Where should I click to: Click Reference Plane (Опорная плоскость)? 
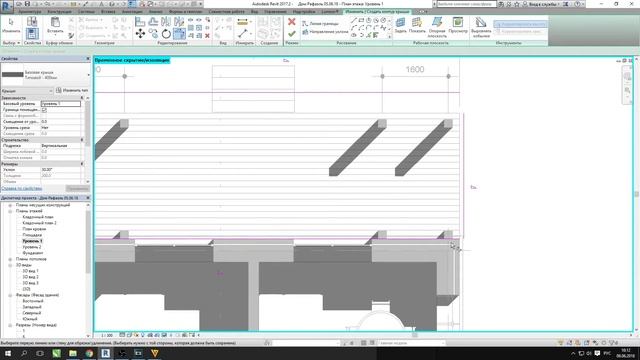pos(437,27)
